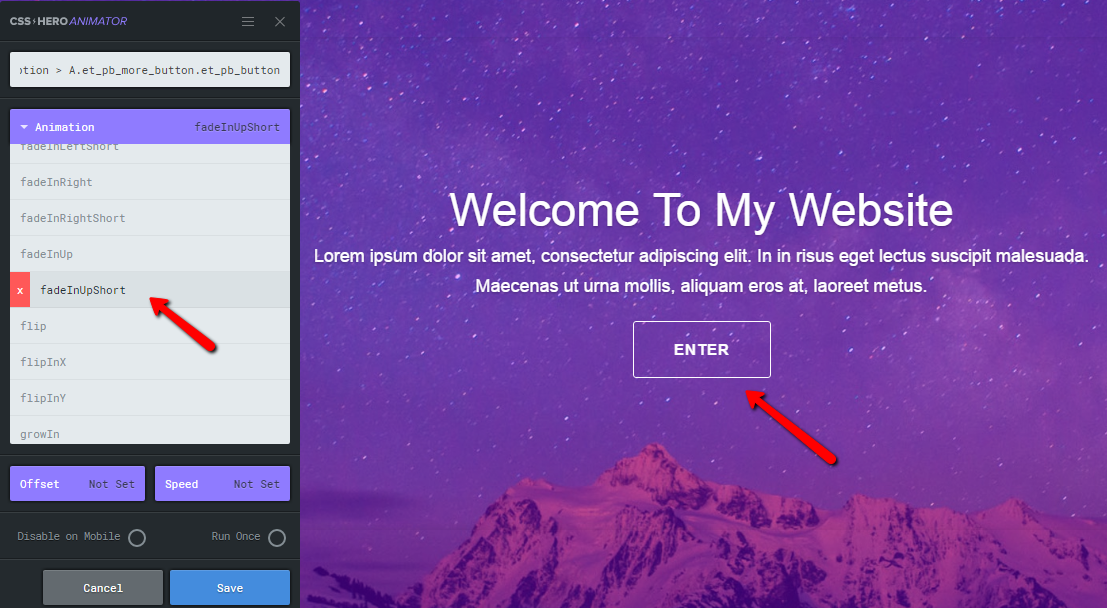Image resolution: width=1107 pixels, height=608 pixels.
Task: Close the CSS Hero Animator panel
Action: coord(280,21)
